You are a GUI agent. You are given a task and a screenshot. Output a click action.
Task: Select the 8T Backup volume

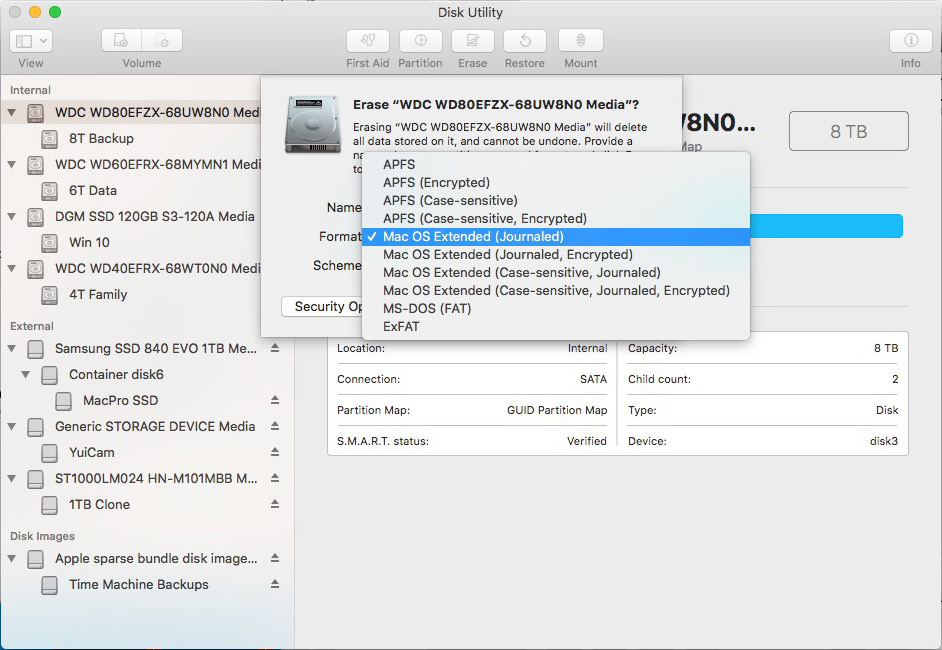(101, 138)
